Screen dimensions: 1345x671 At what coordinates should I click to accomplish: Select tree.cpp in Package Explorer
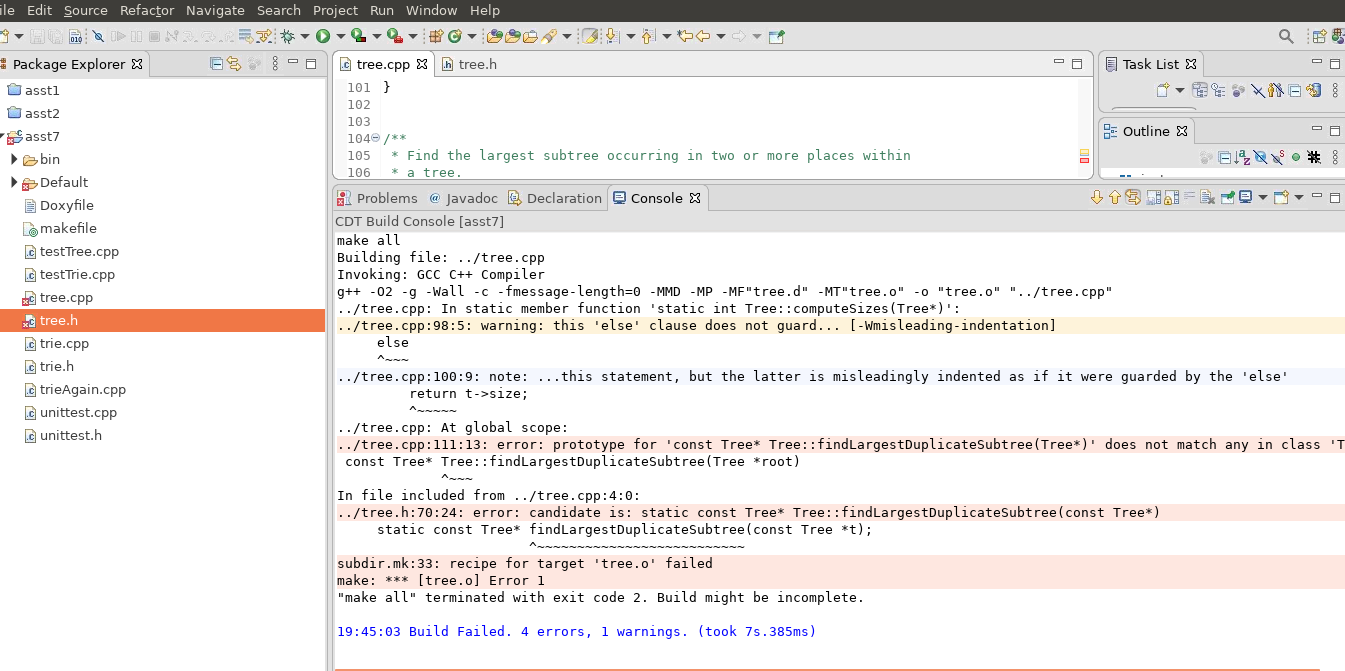click(66, 297)
